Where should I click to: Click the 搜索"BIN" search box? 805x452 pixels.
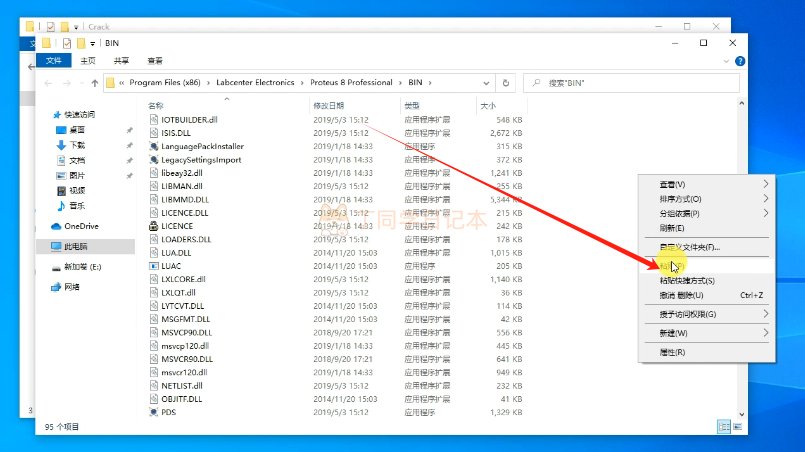pyautogui.click(x=630, y=83)
